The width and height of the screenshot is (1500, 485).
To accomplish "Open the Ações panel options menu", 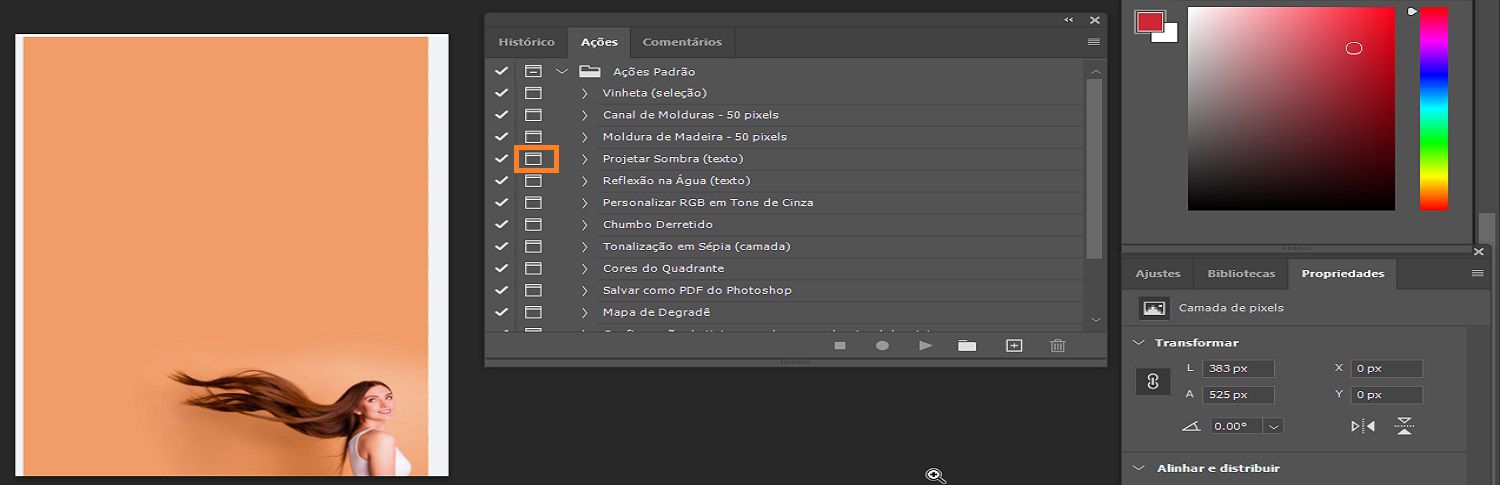I will point(1094,42).
